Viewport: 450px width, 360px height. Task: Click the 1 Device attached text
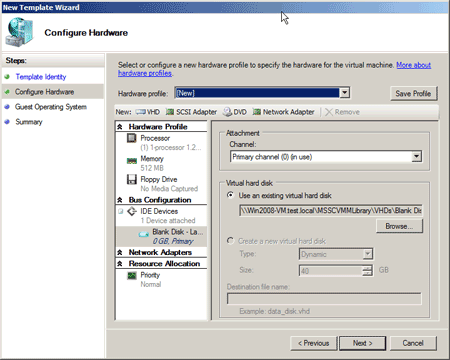pyautogui.click(x=168, y=220)
